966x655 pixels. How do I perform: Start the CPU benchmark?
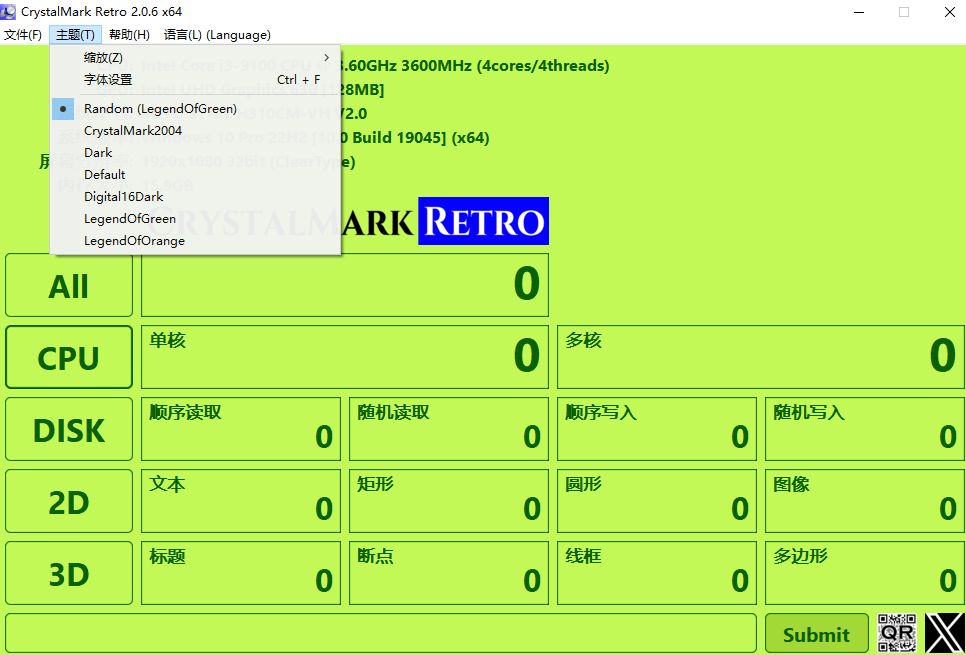[69, 357]
